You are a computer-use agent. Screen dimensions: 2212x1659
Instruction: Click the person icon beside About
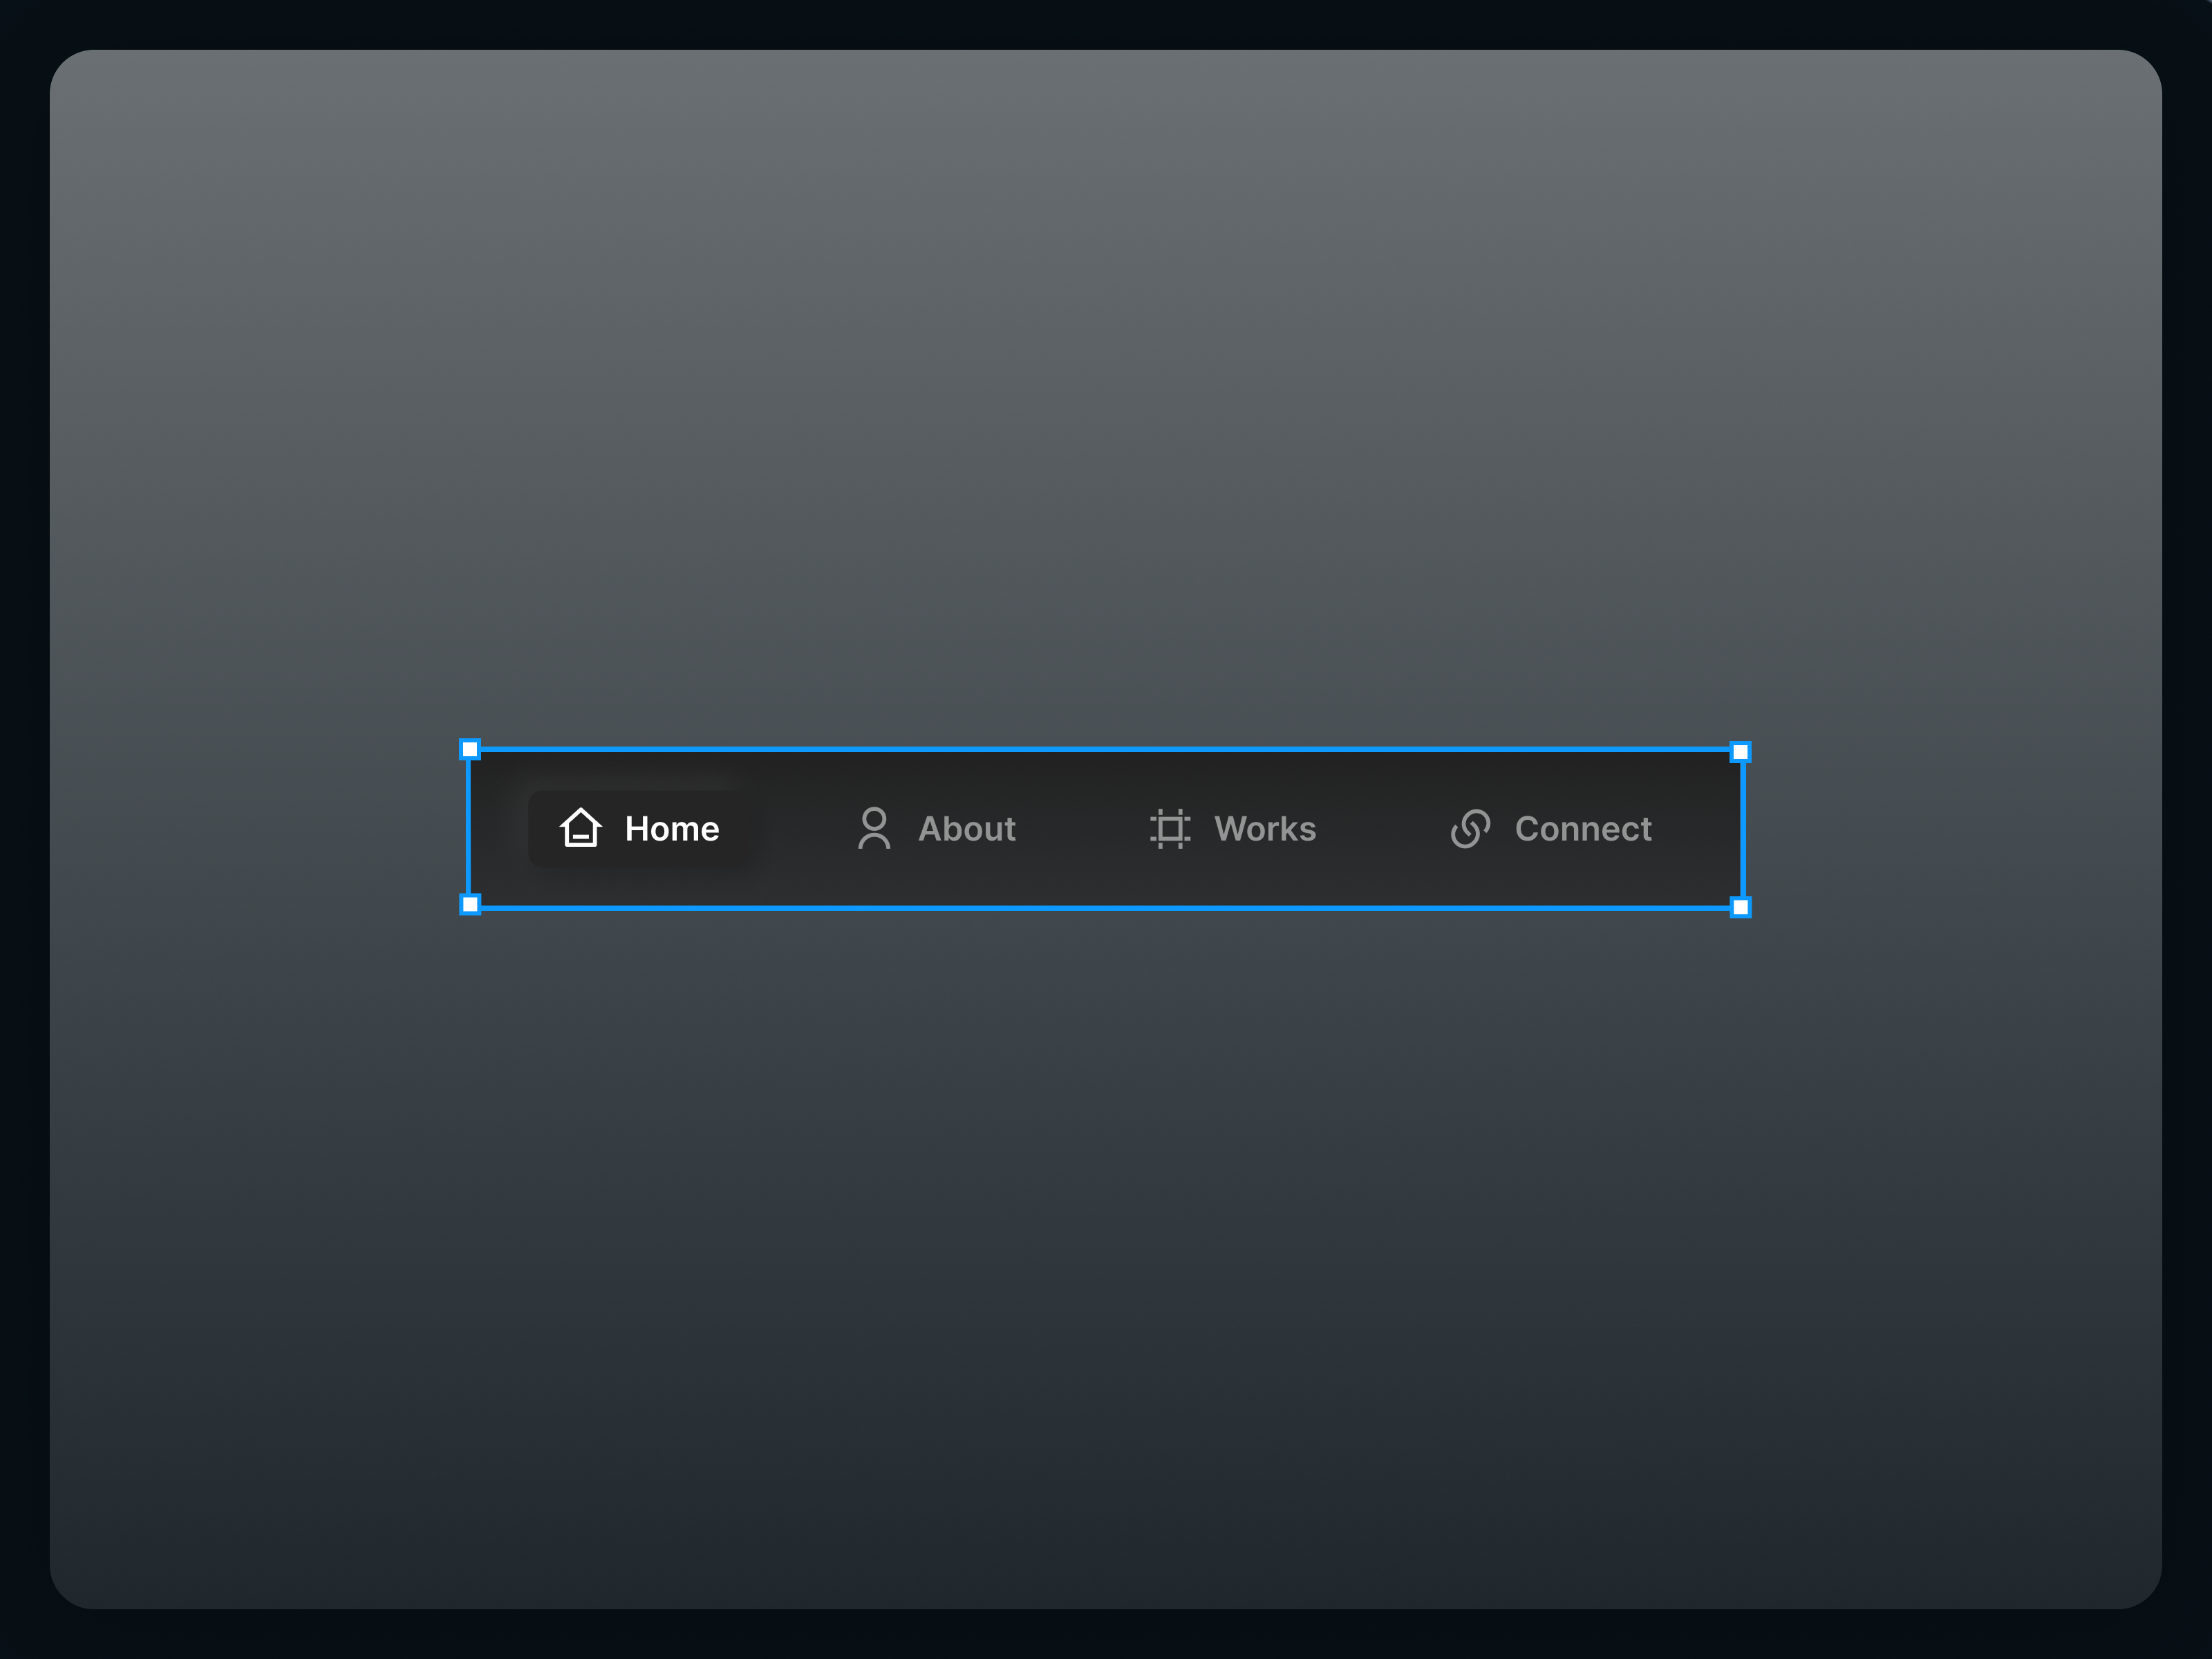[874, 828]
